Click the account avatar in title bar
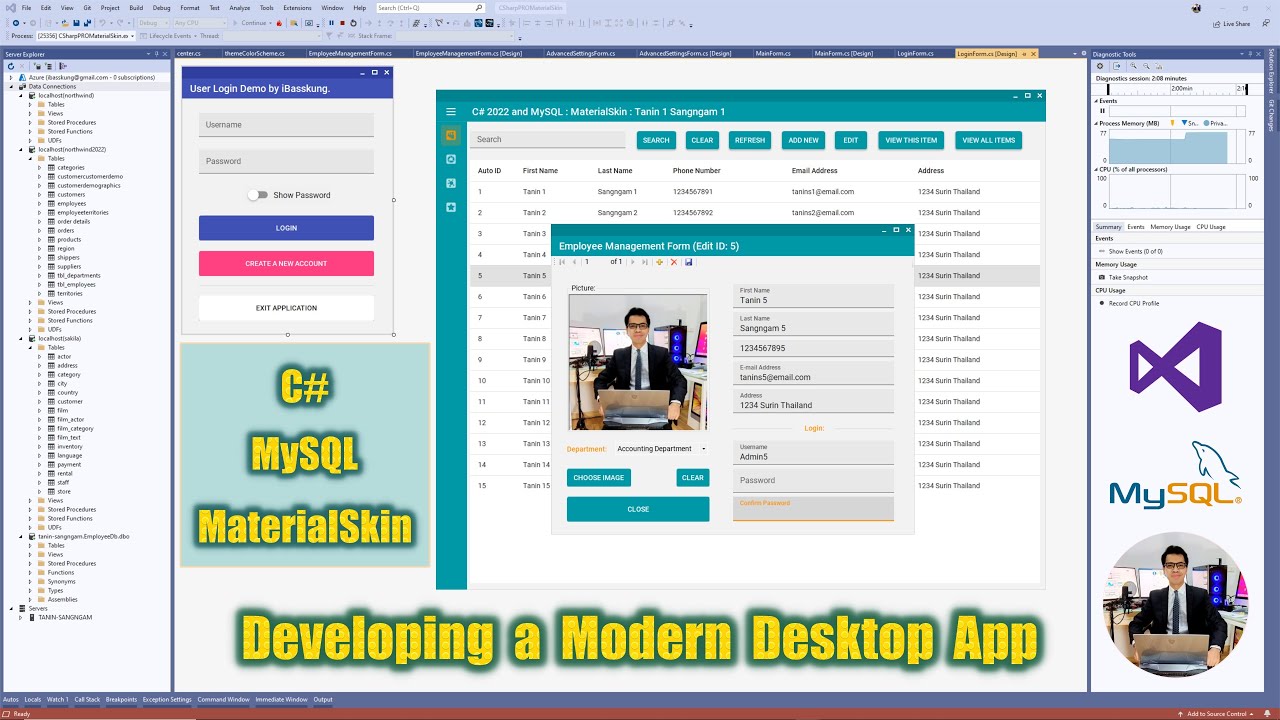Viewport: 1280px width, 720px height. click(x=1197, y=8)
